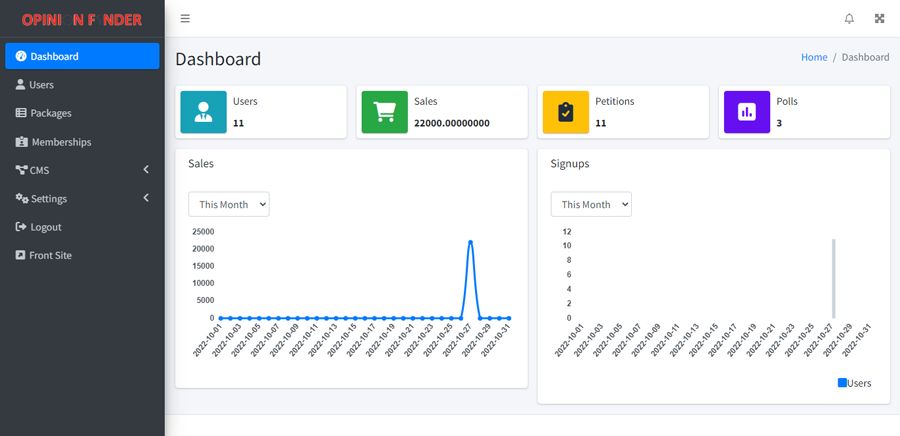
Task: Expand the CMS submenu chevron
Action: (146, 169)
